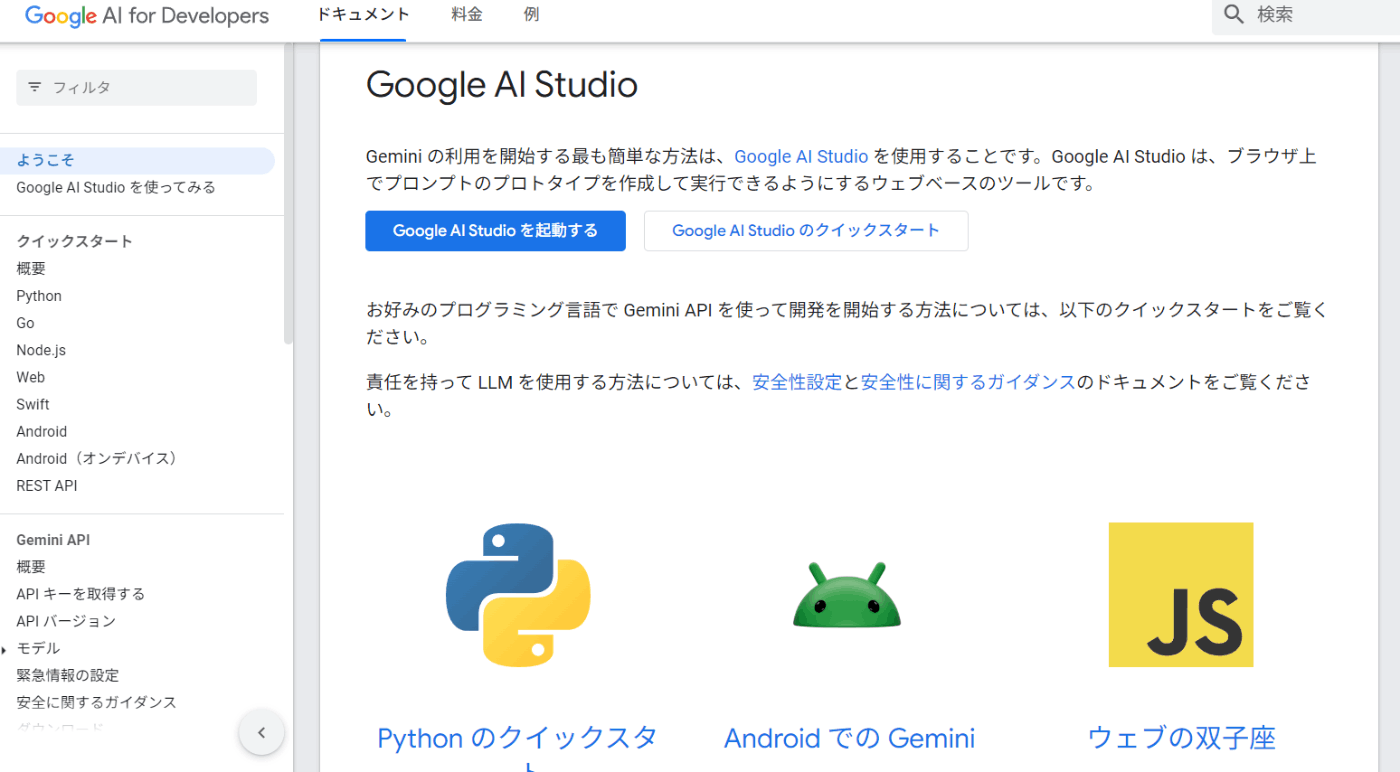Open the 例 tab
This screenshot has height=772, width=1400.
[531, 15]
